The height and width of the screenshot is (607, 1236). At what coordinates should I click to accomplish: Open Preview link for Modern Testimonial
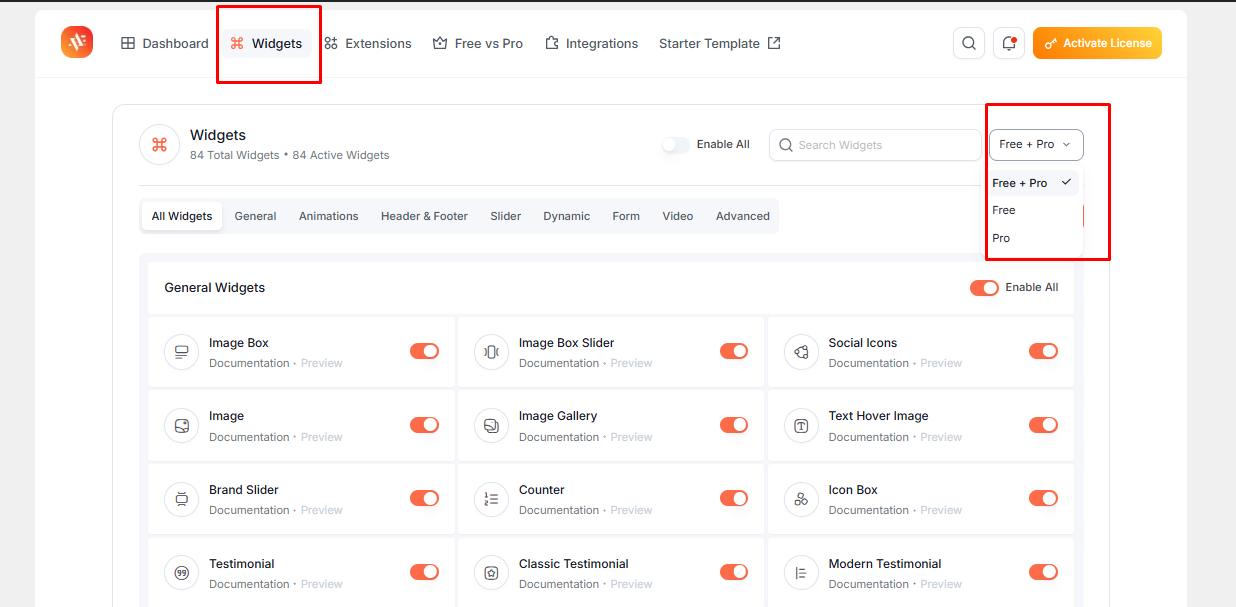(941, 584)
